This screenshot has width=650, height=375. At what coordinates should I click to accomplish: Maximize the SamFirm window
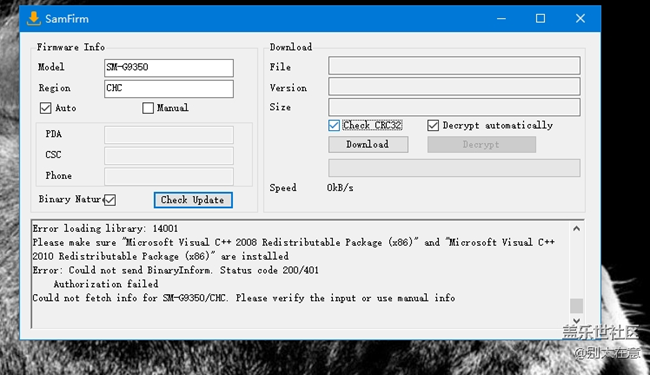pos(540,19)
